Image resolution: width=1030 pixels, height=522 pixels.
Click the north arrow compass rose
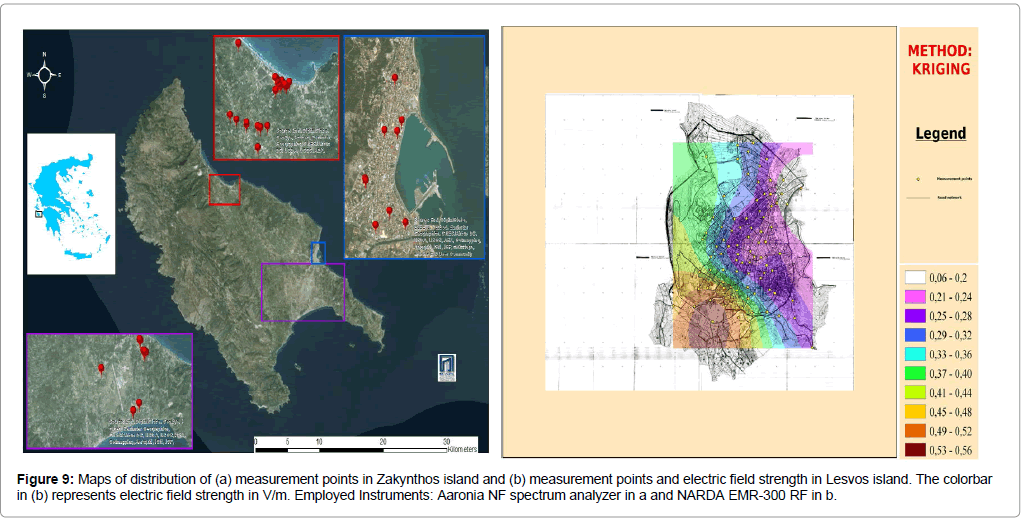44,75
